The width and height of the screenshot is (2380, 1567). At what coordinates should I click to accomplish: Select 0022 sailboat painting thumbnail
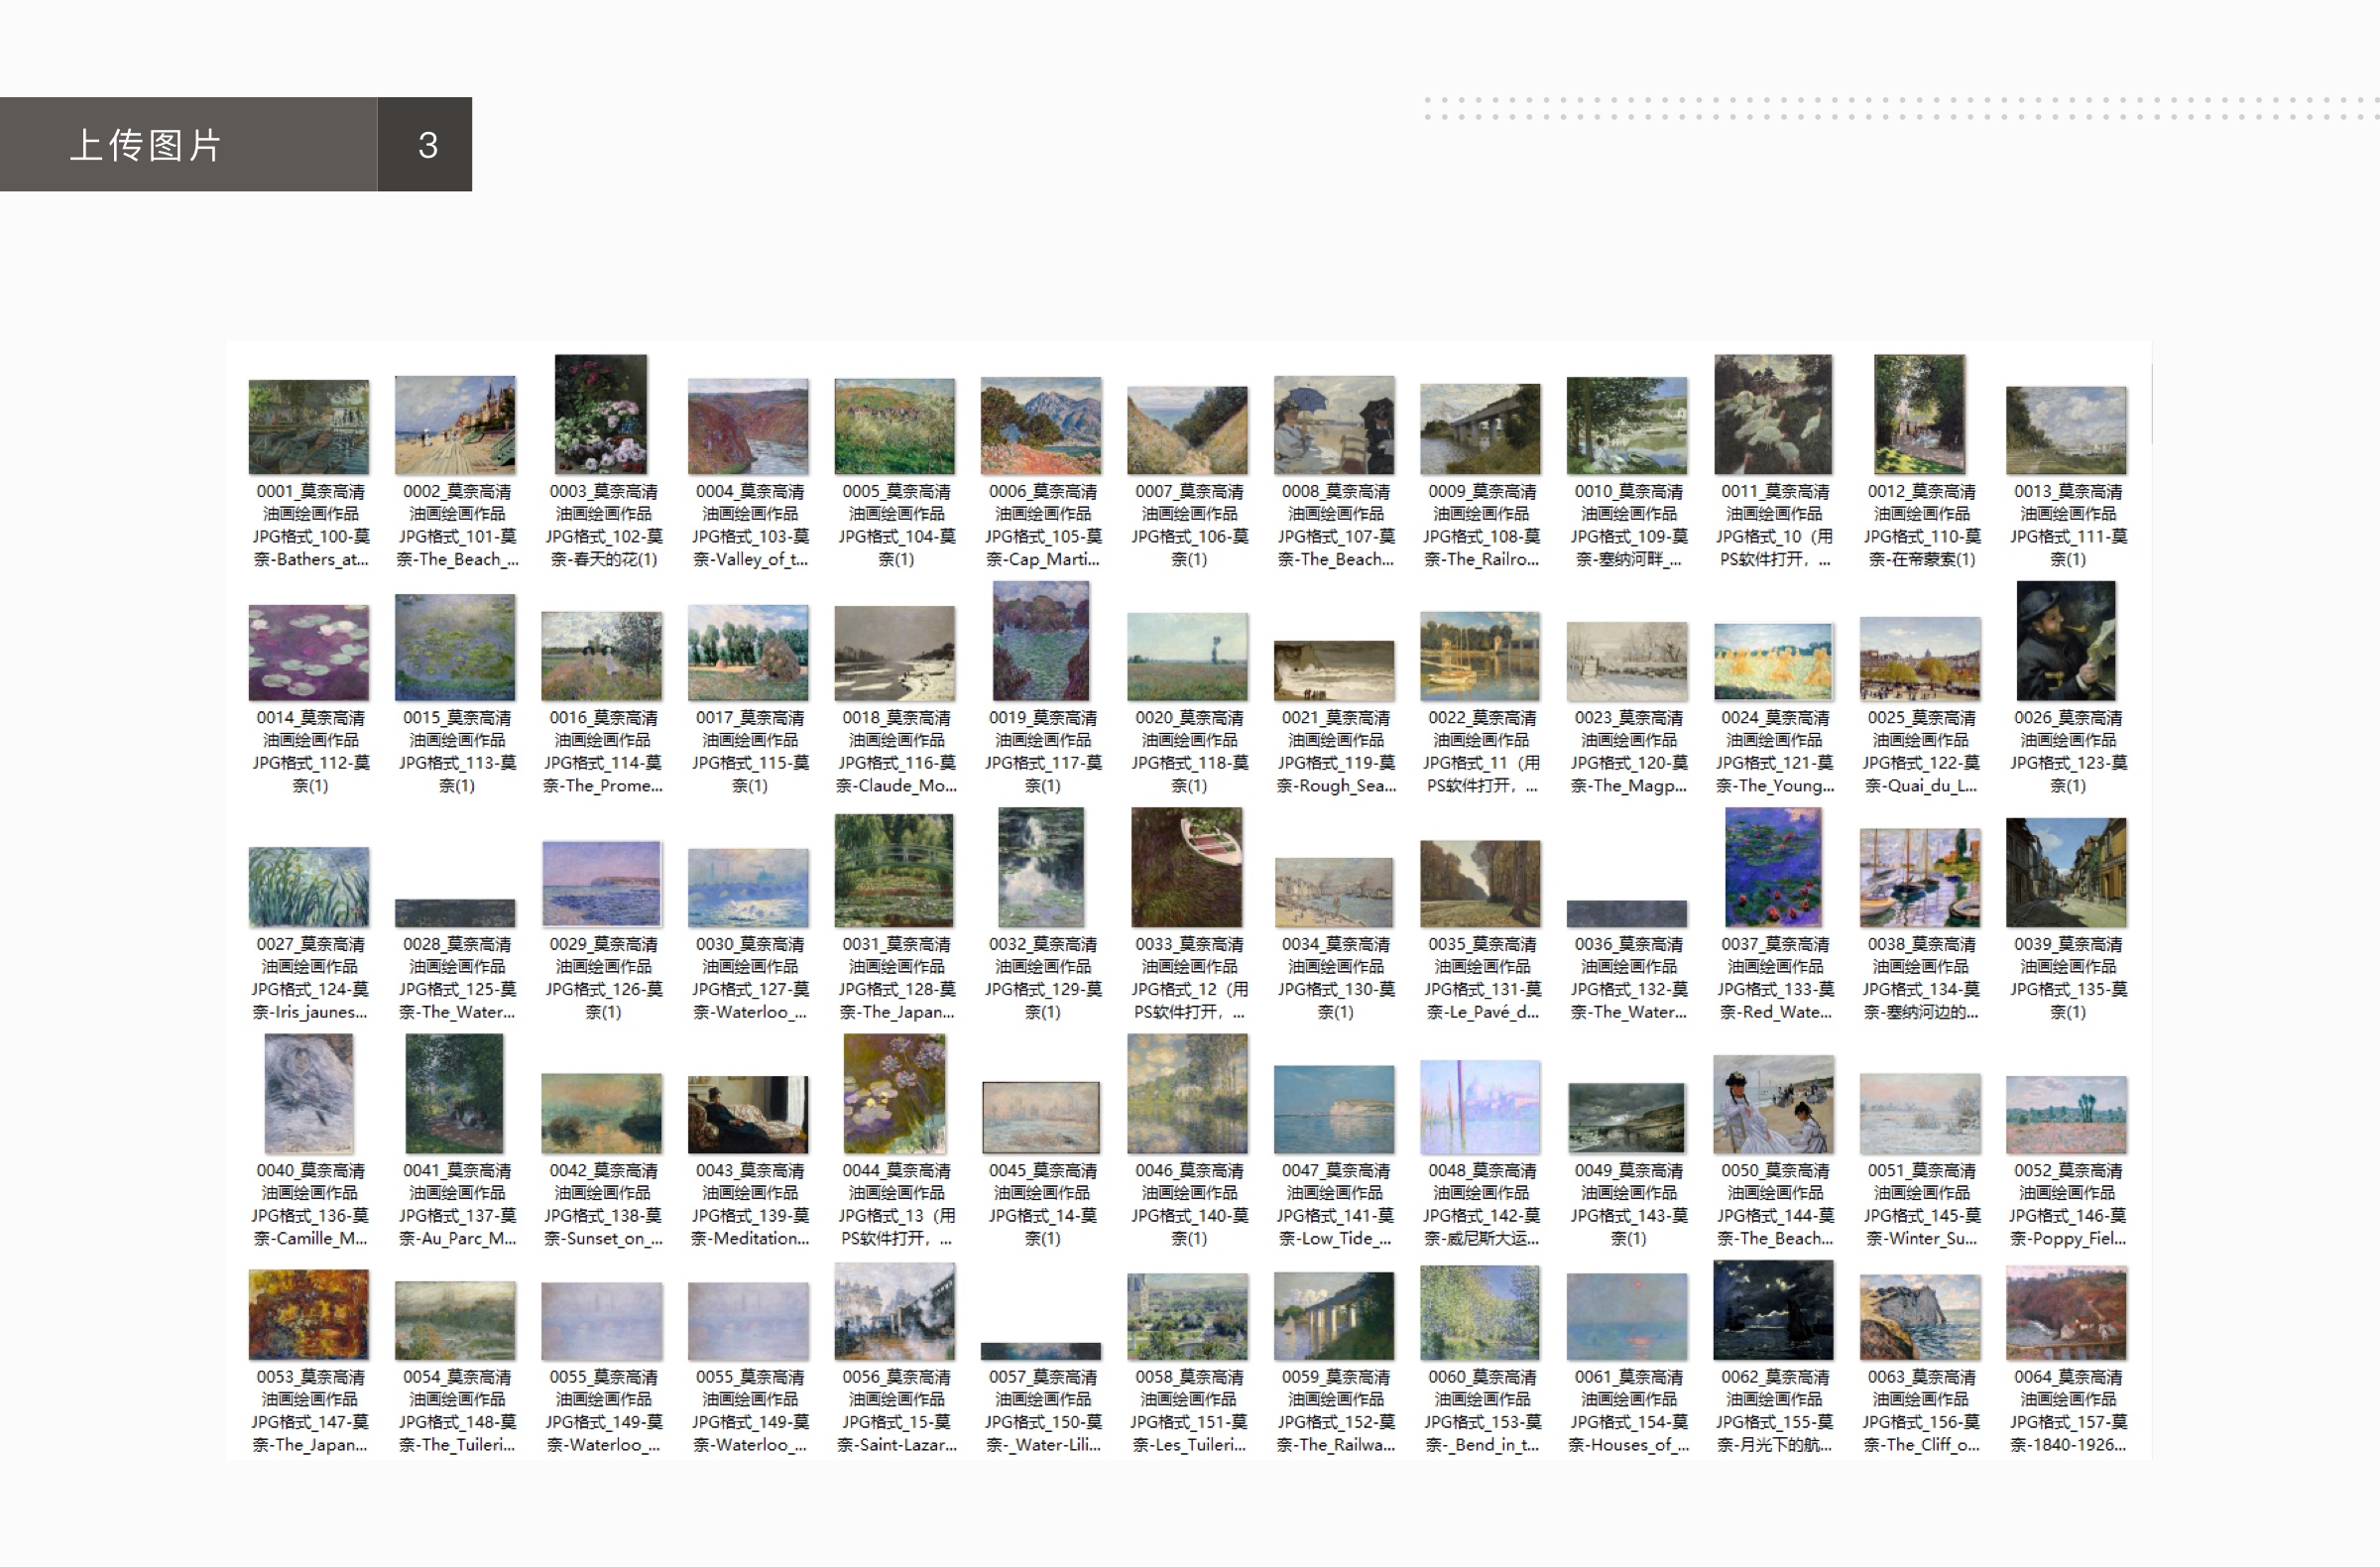pyautogui.click(x=1480, y=656)
